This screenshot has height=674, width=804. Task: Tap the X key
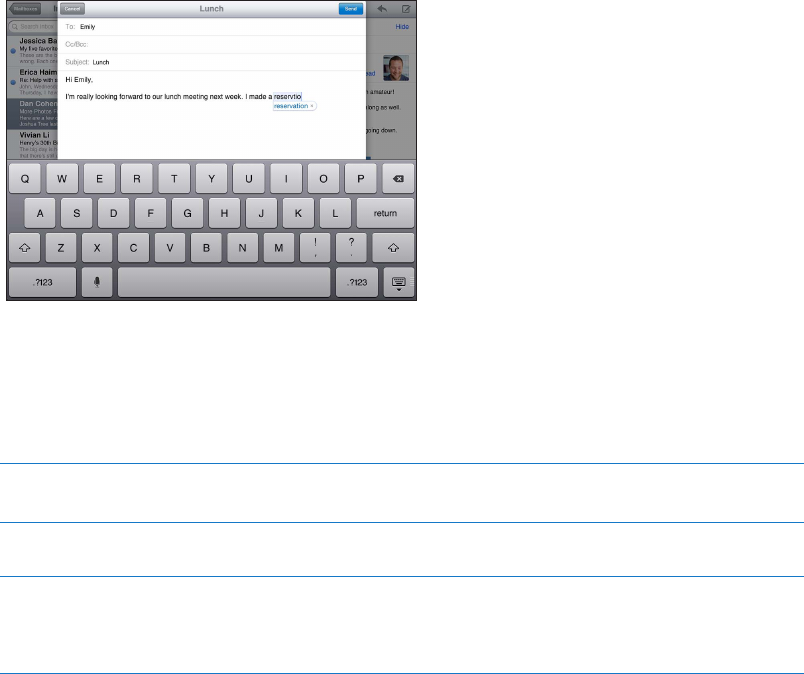tap(97, 248)
